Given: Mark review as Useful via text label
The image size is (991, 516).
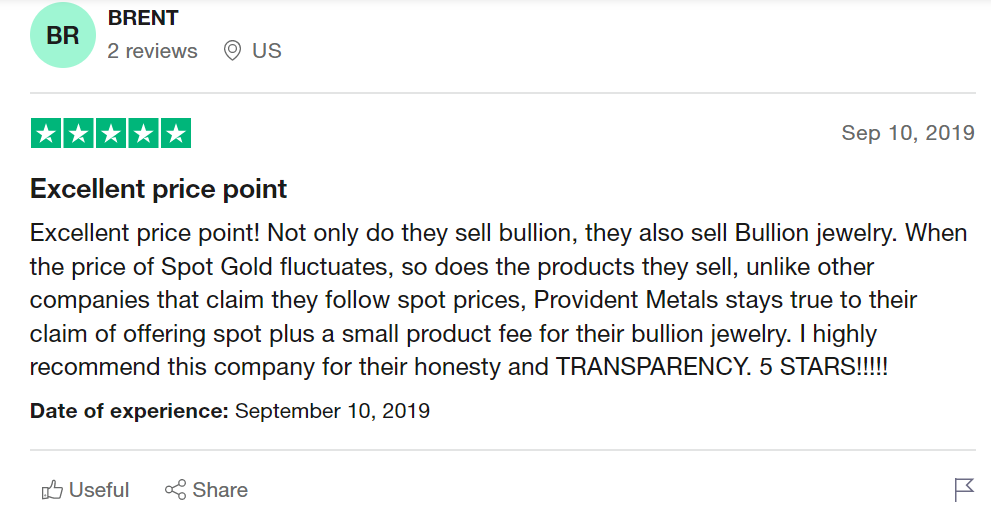Looking at the screenshot, I should [x=99, y=490].
